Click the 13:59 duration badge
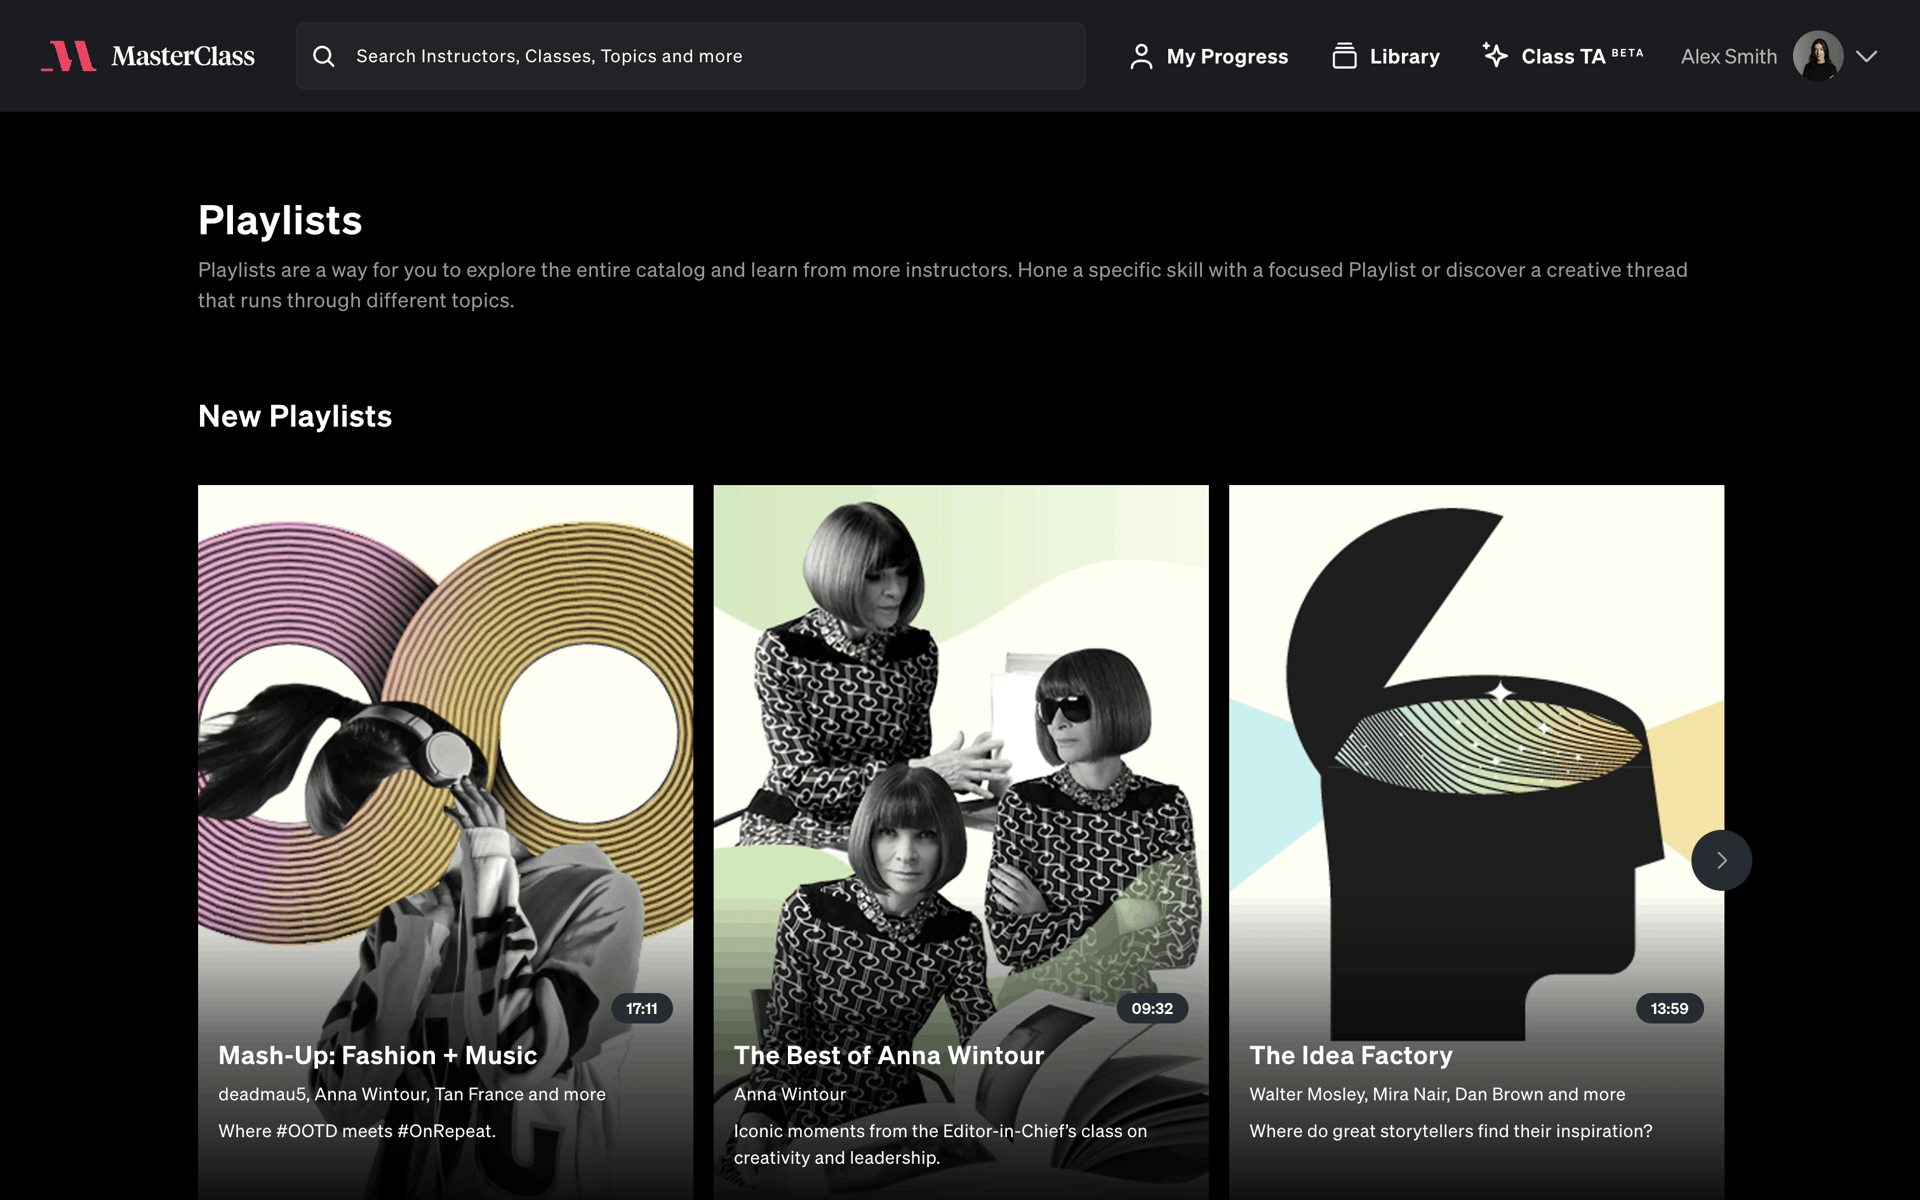 pos(1670,1008)
